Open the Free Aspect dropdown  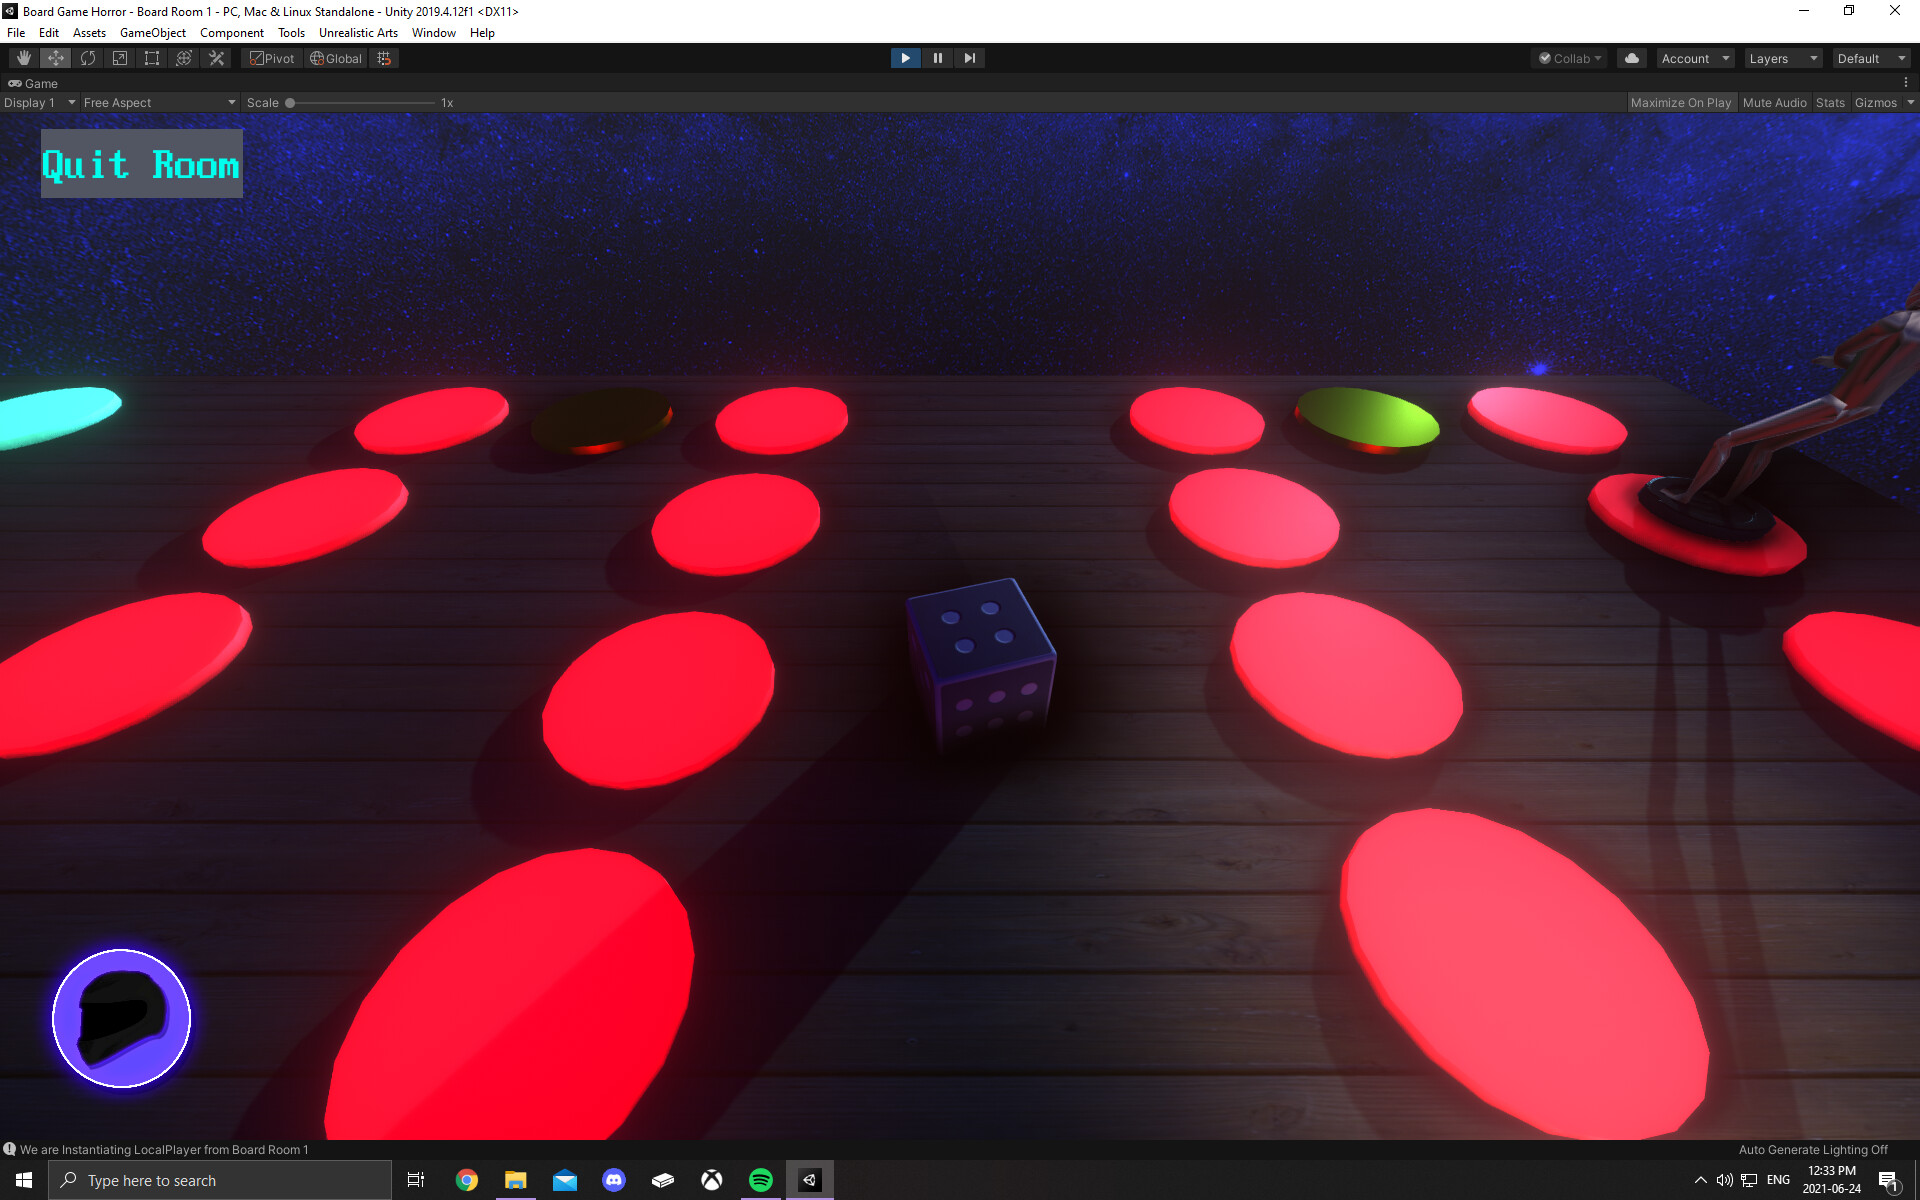[x=158, y=102]
